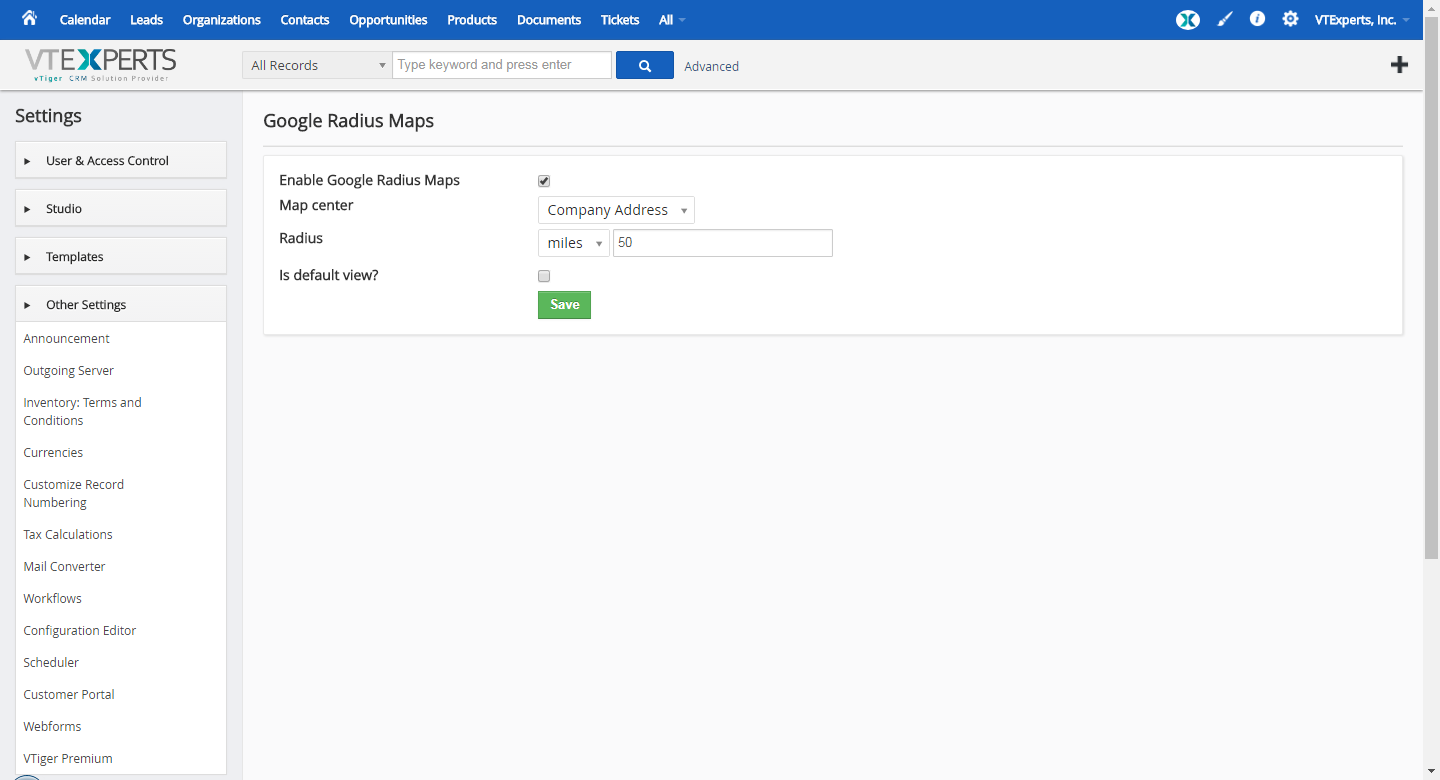Collapse the Other Settings section

[121, 304]
